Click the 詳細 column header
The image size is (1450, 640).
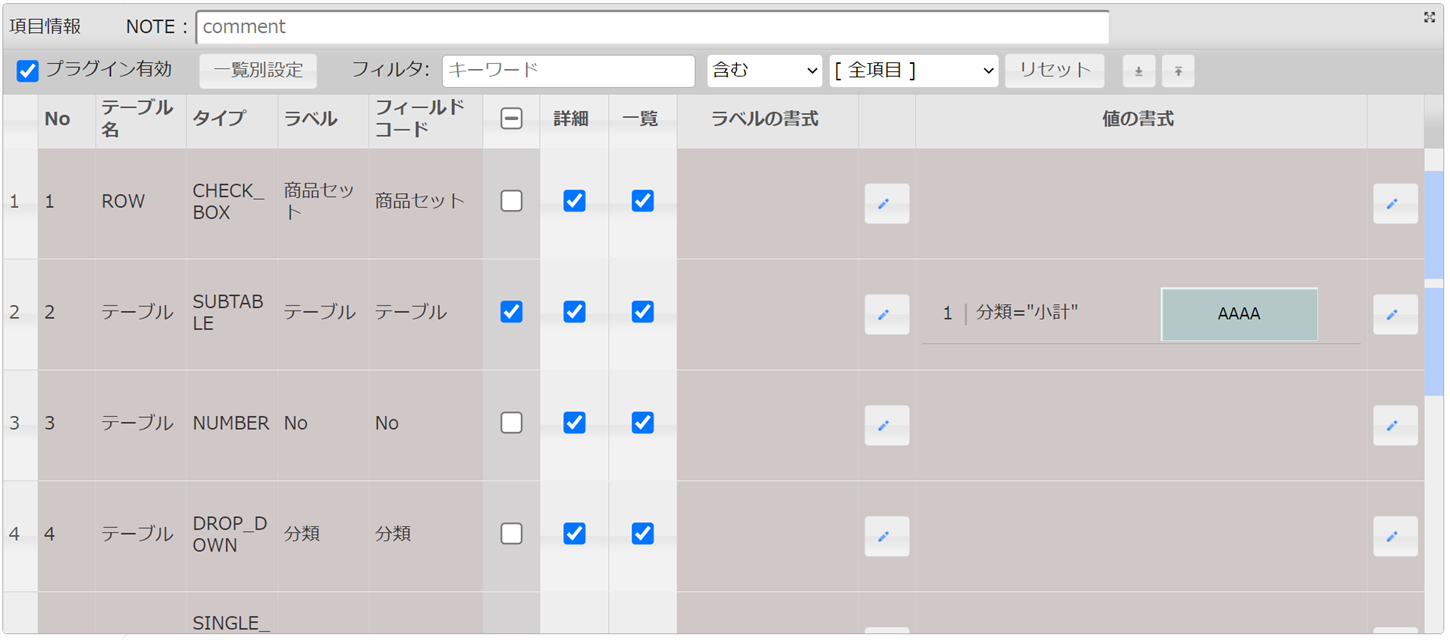572,119
